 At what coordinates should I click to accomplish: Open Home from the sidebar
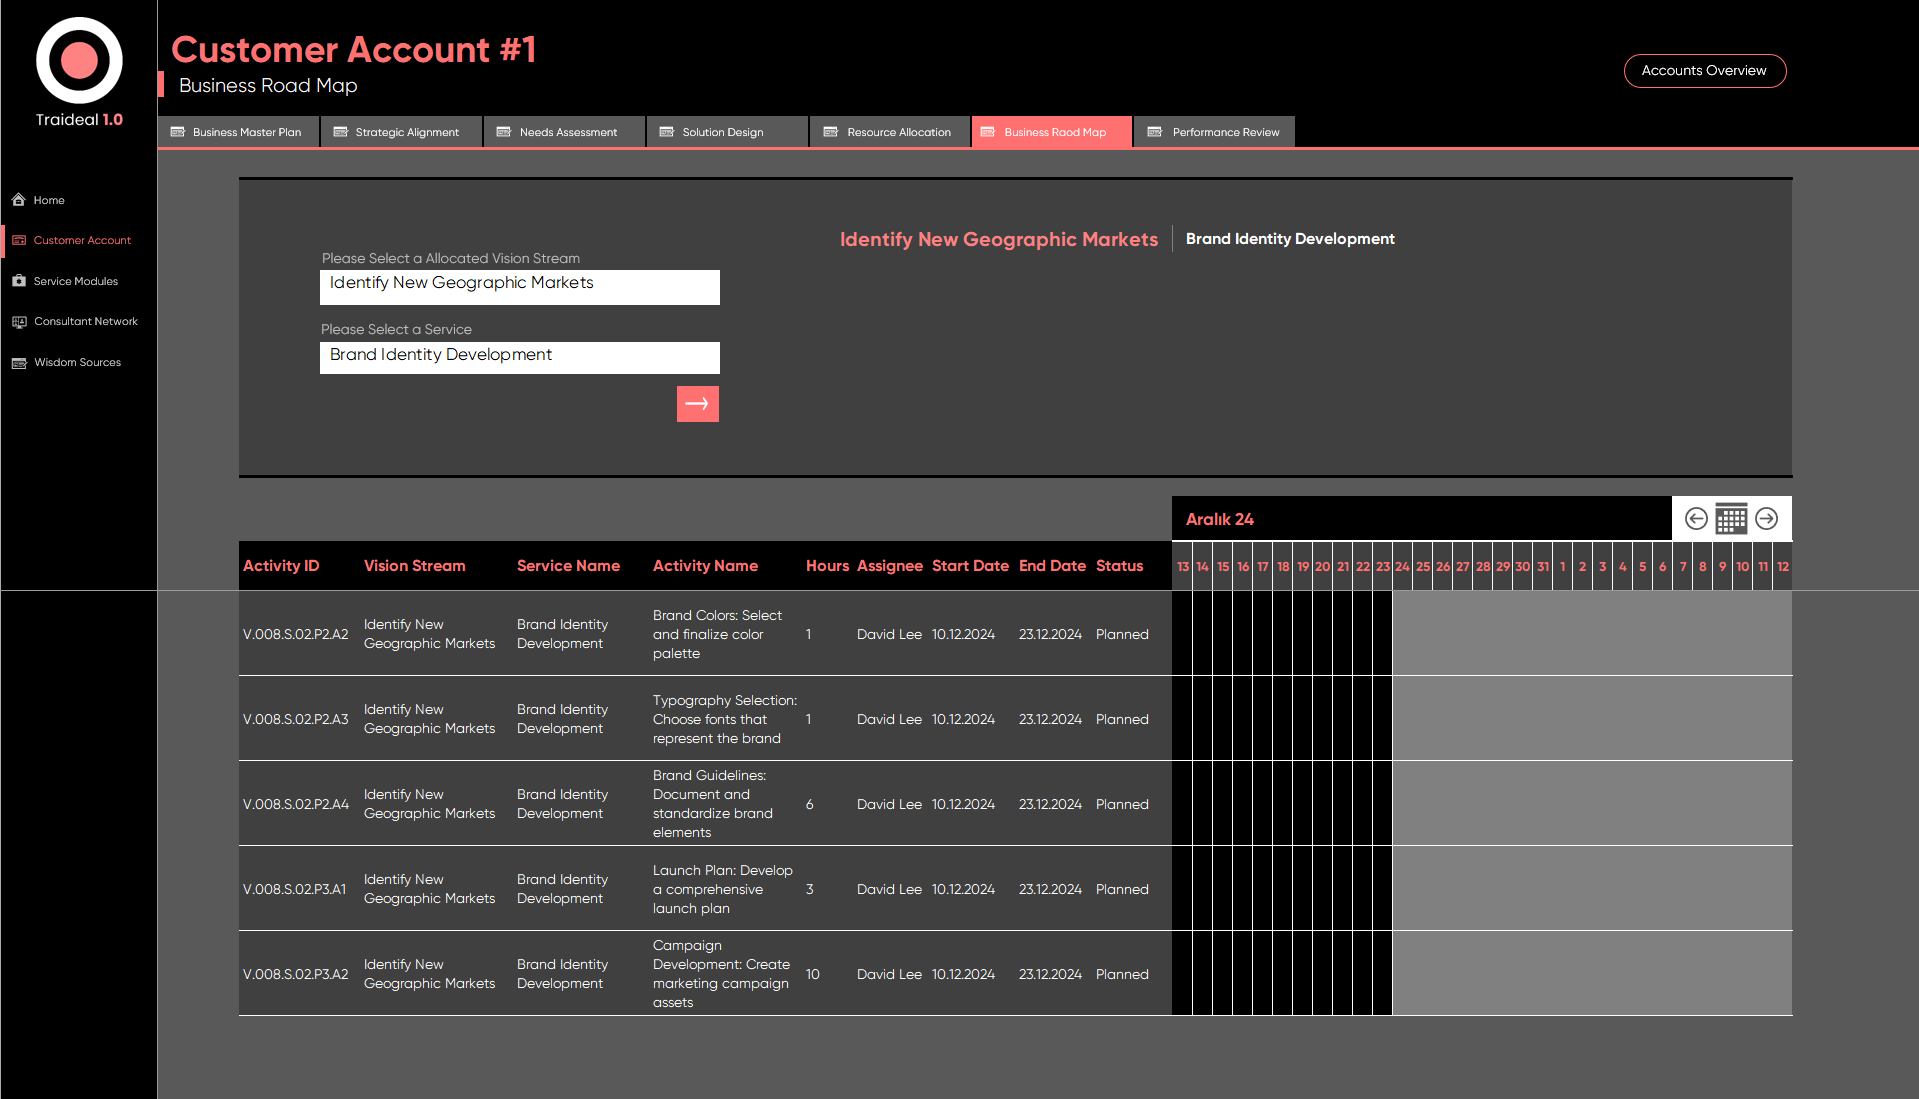[48, 200]
